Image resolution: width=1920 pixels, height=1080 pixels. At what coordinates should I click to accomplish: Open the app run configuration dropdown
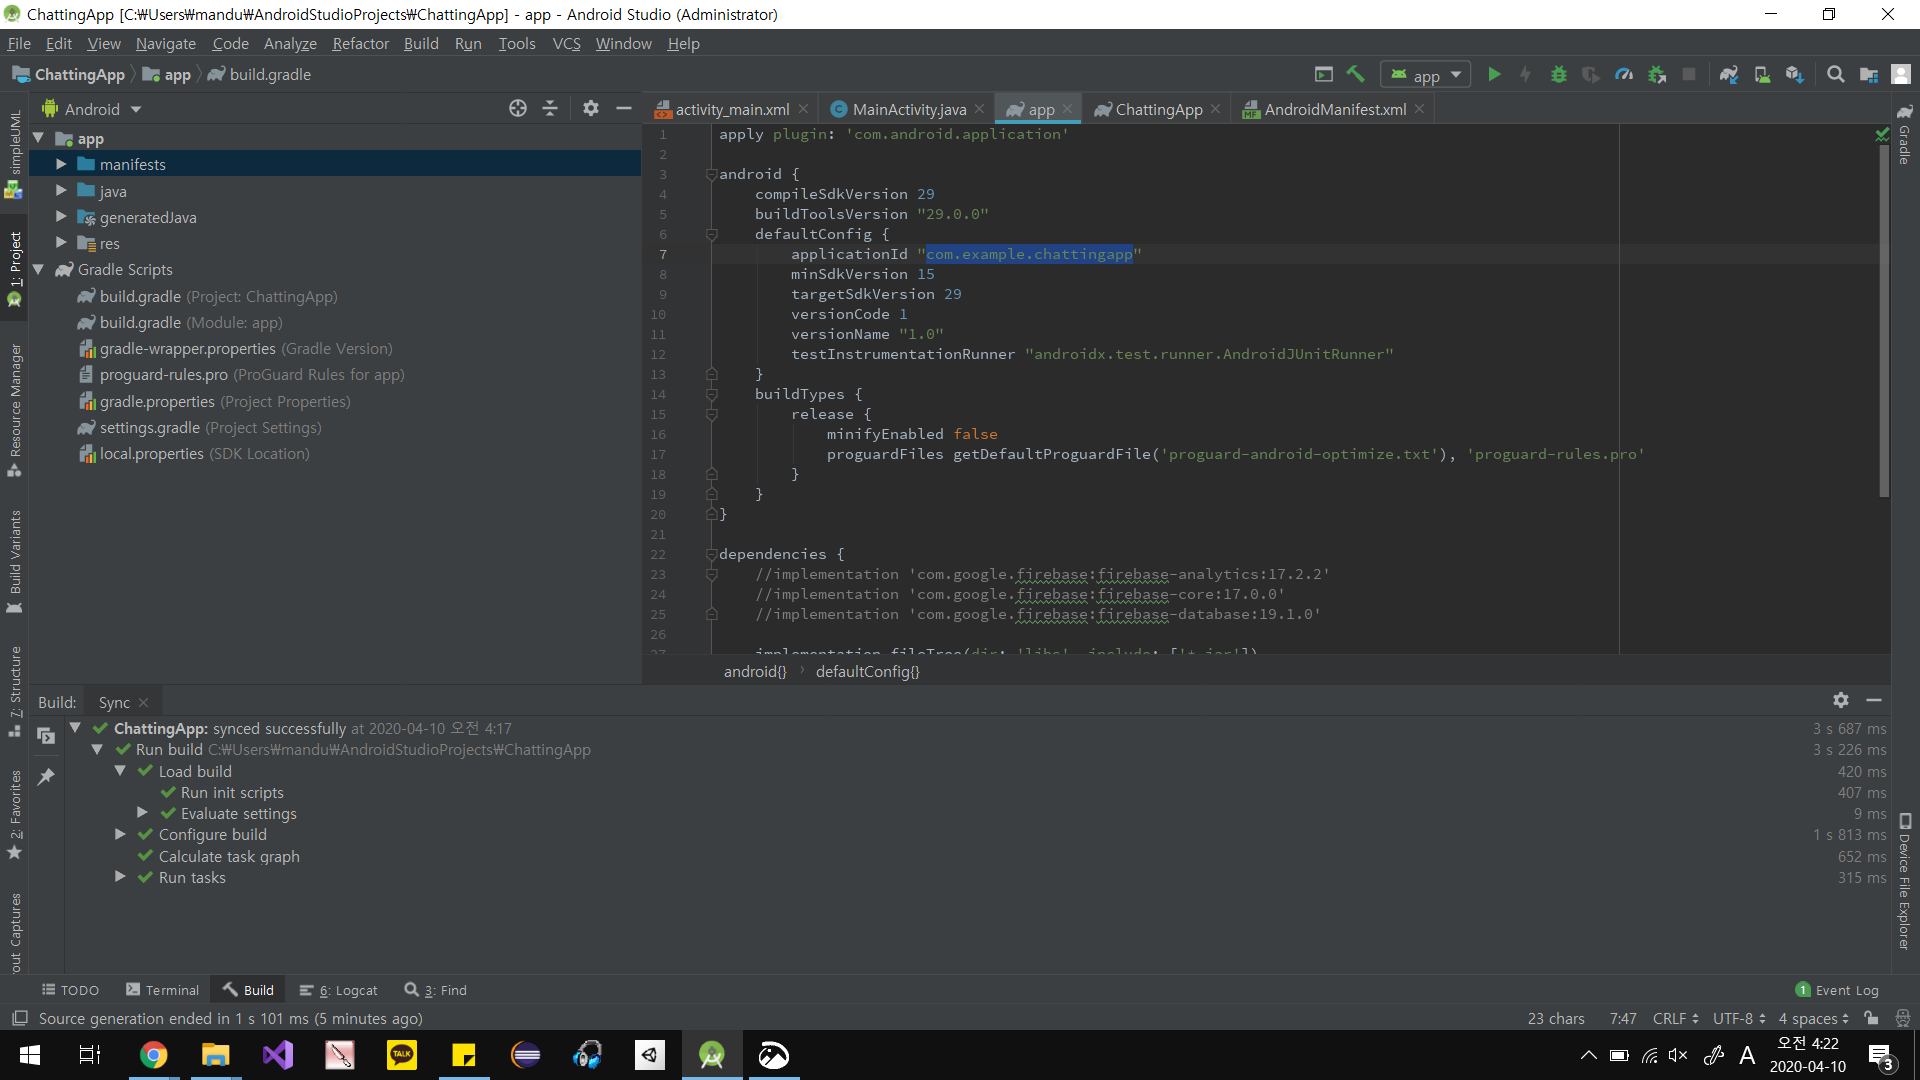click(x=1426, y=75)
